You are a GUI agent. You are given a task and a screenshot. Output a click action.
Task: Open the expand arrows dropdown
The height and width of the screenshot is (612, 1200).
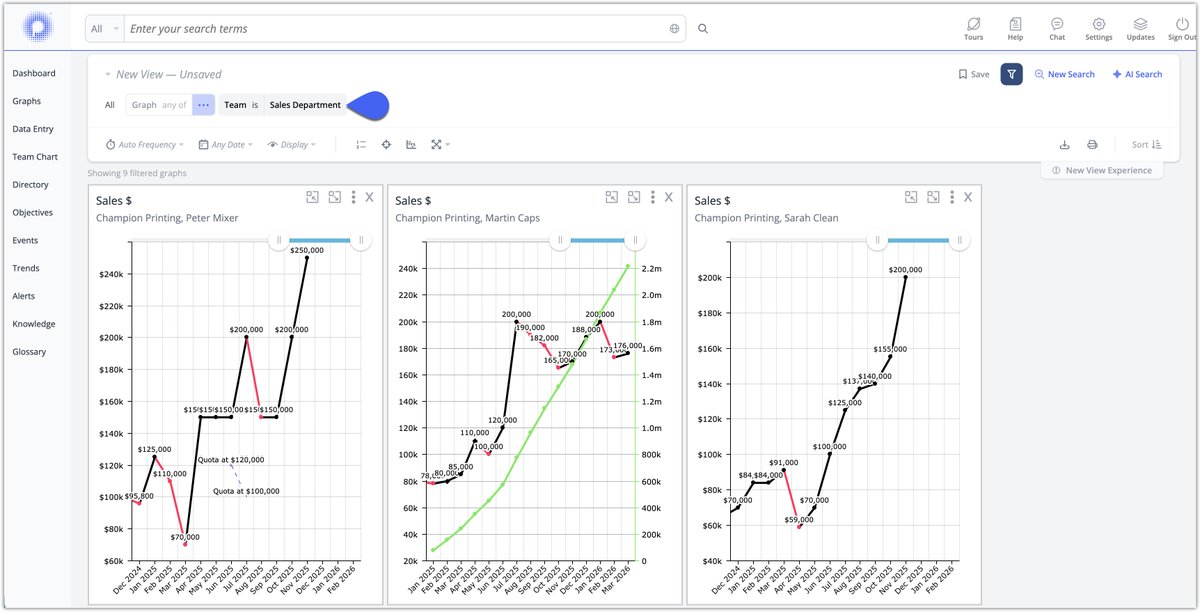pos(440,145)
